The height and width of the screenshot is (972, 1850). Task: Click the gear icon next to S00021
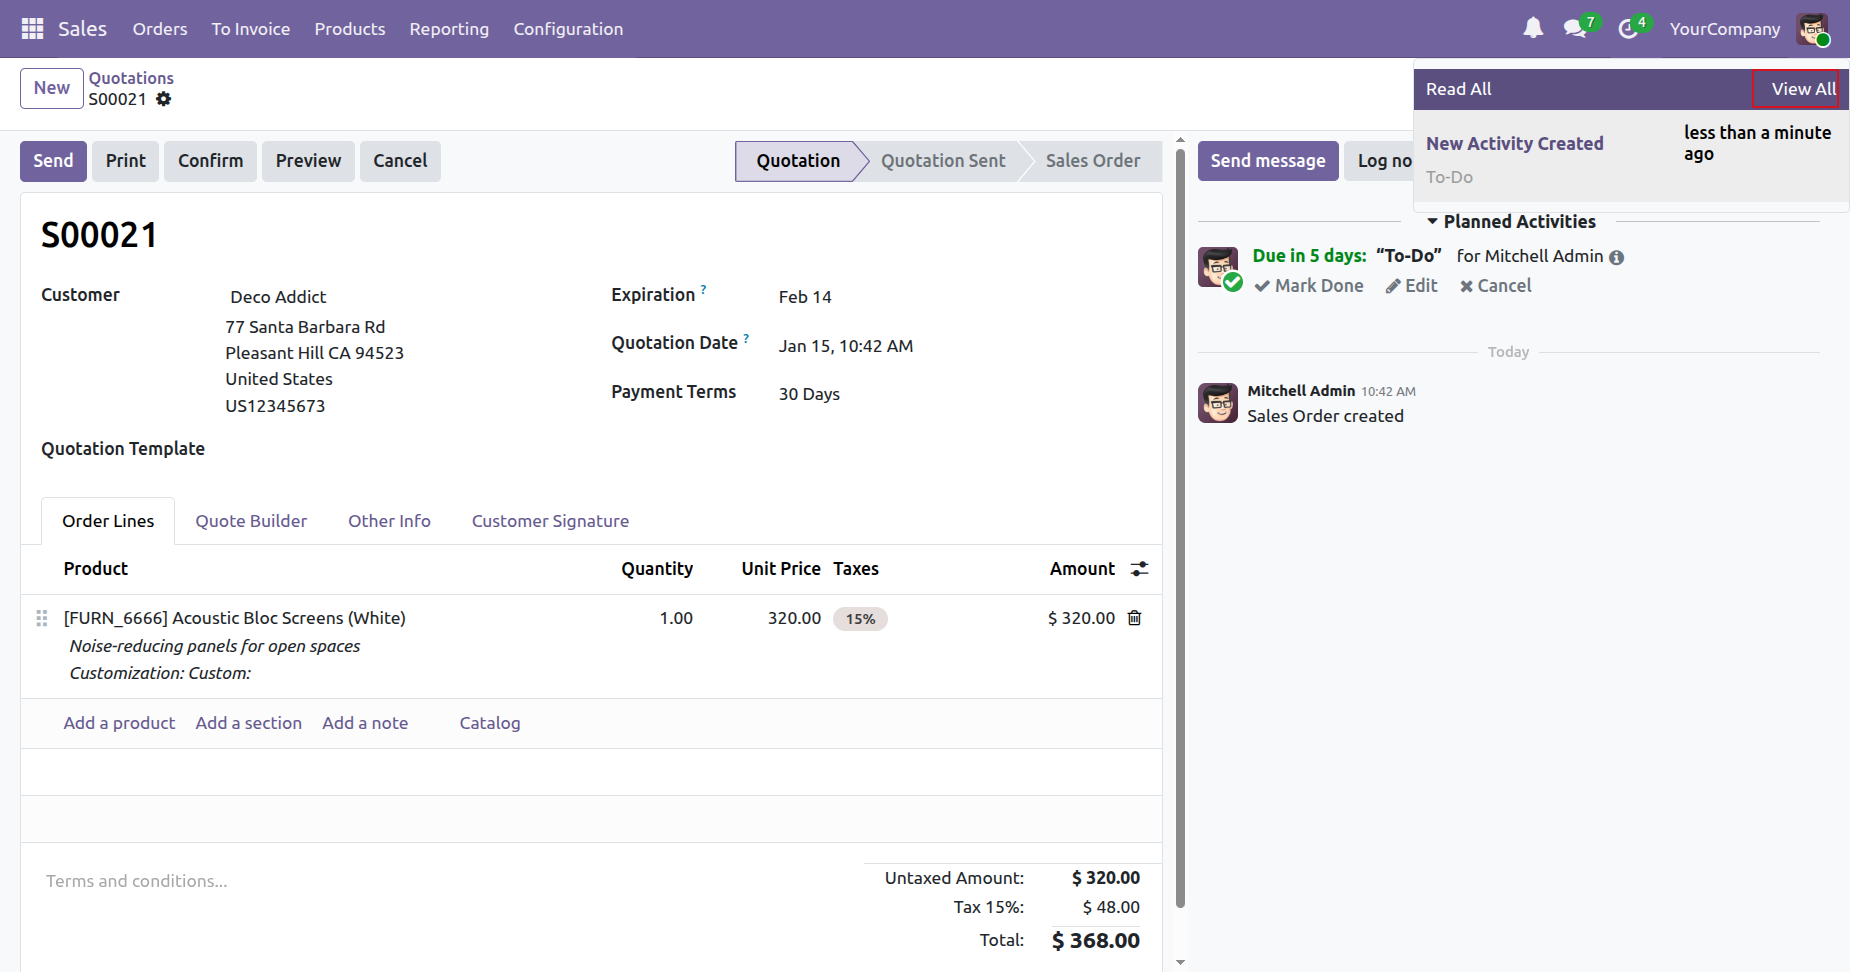164,99
